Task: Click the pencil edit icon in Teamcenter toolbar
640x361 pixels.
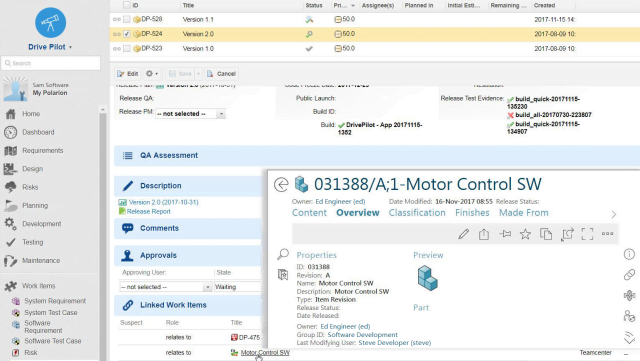Action: (x=463, y=234)
